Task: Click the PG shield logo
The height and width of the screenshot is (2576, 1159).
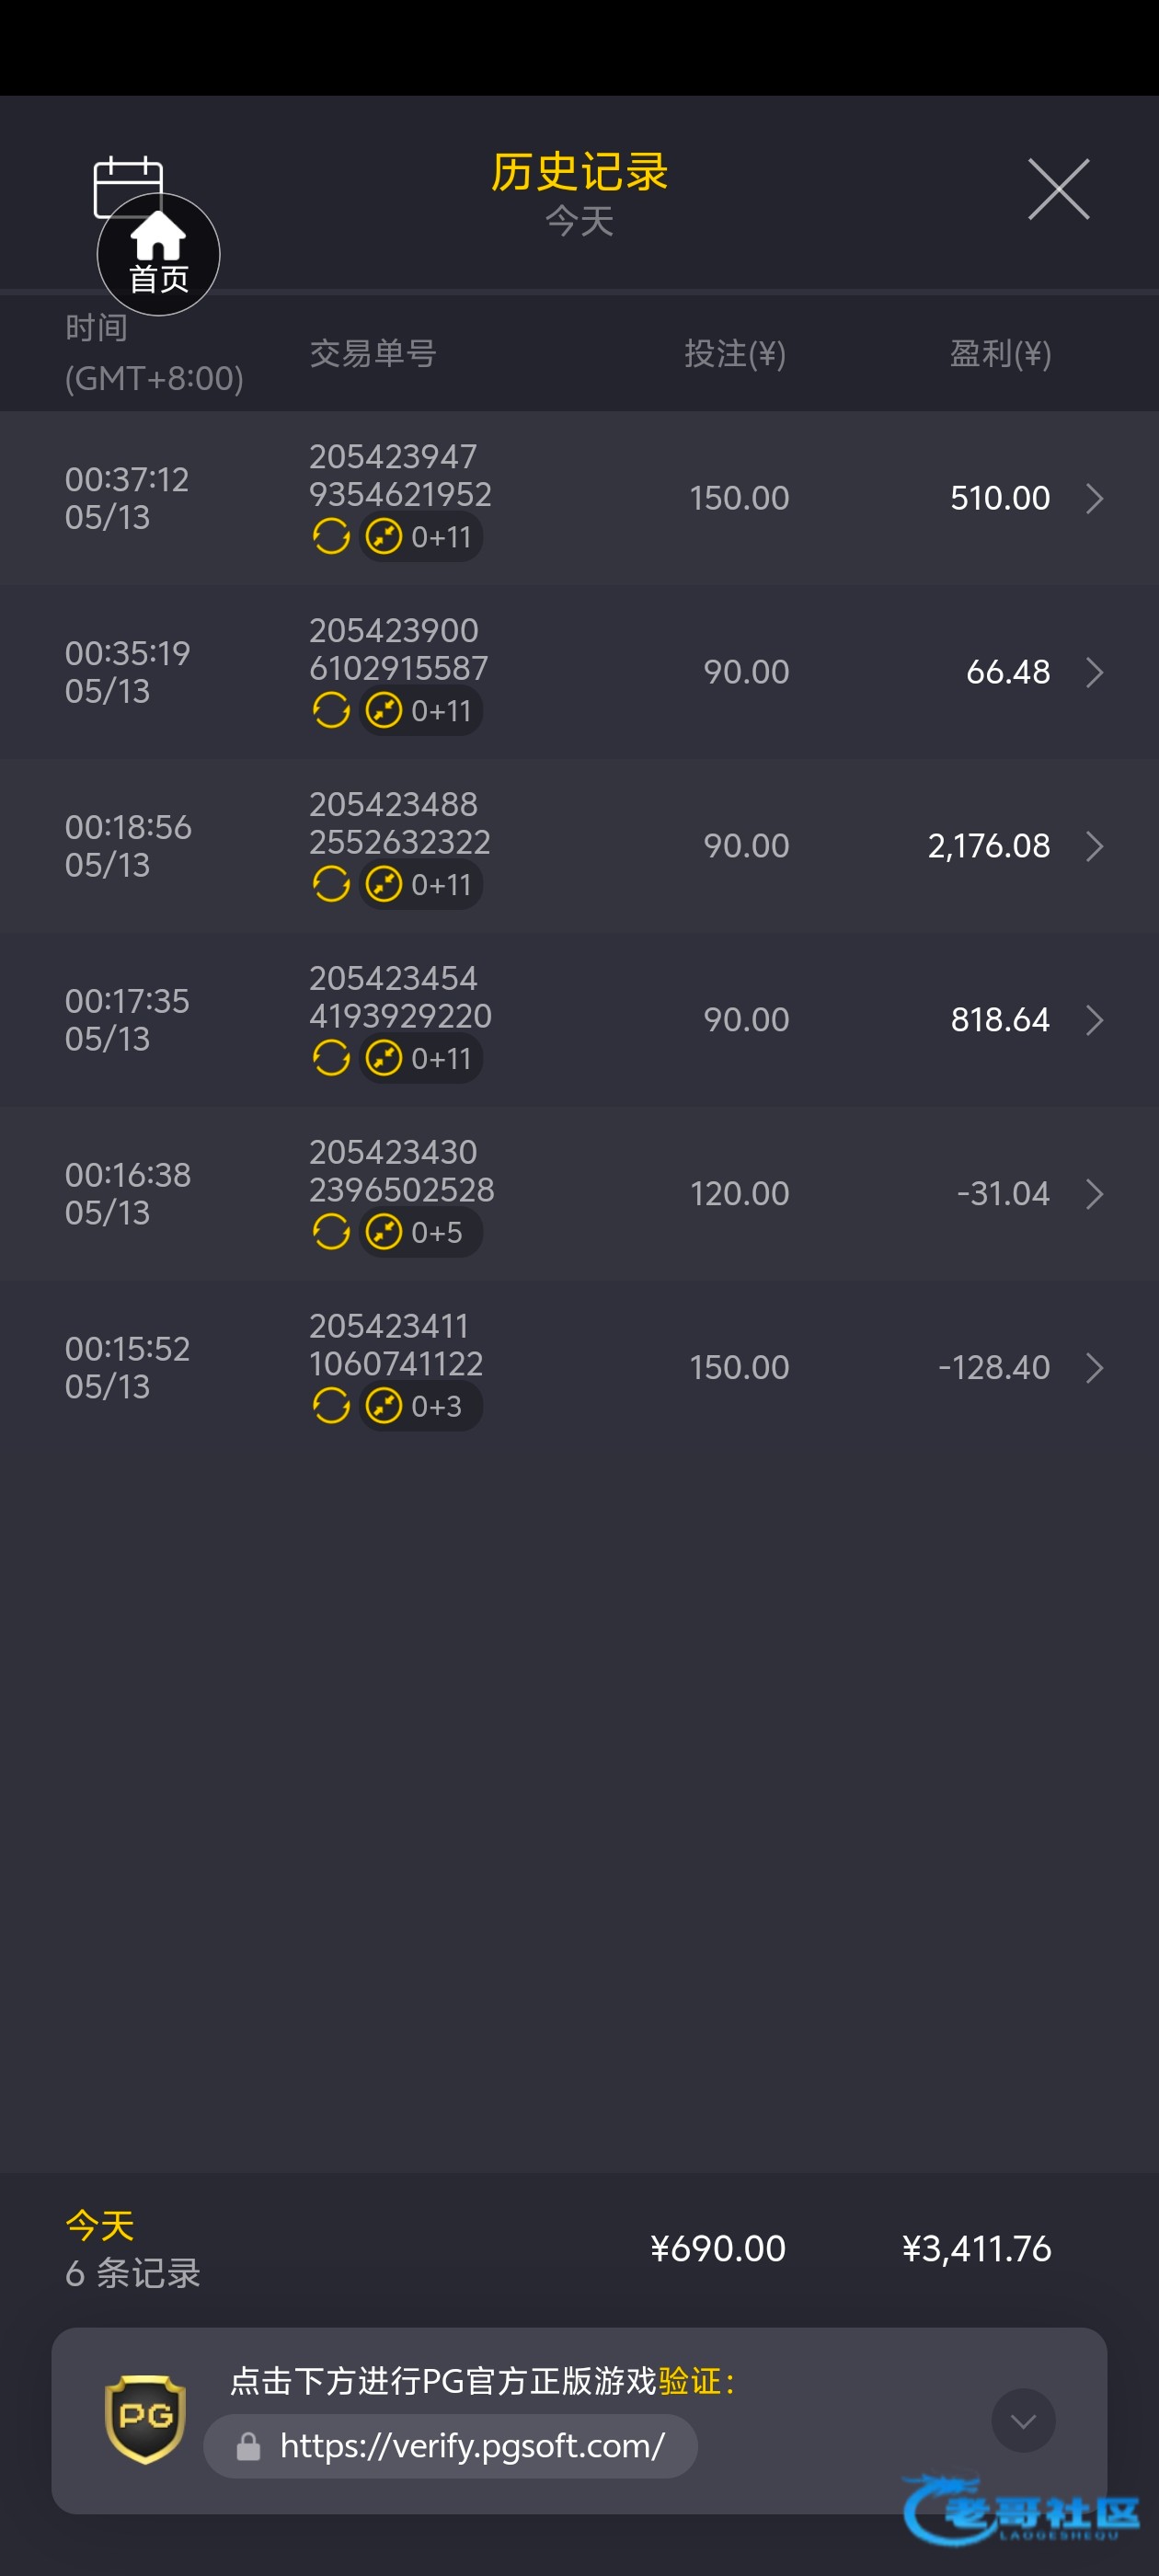Action: pos(145,2419)
